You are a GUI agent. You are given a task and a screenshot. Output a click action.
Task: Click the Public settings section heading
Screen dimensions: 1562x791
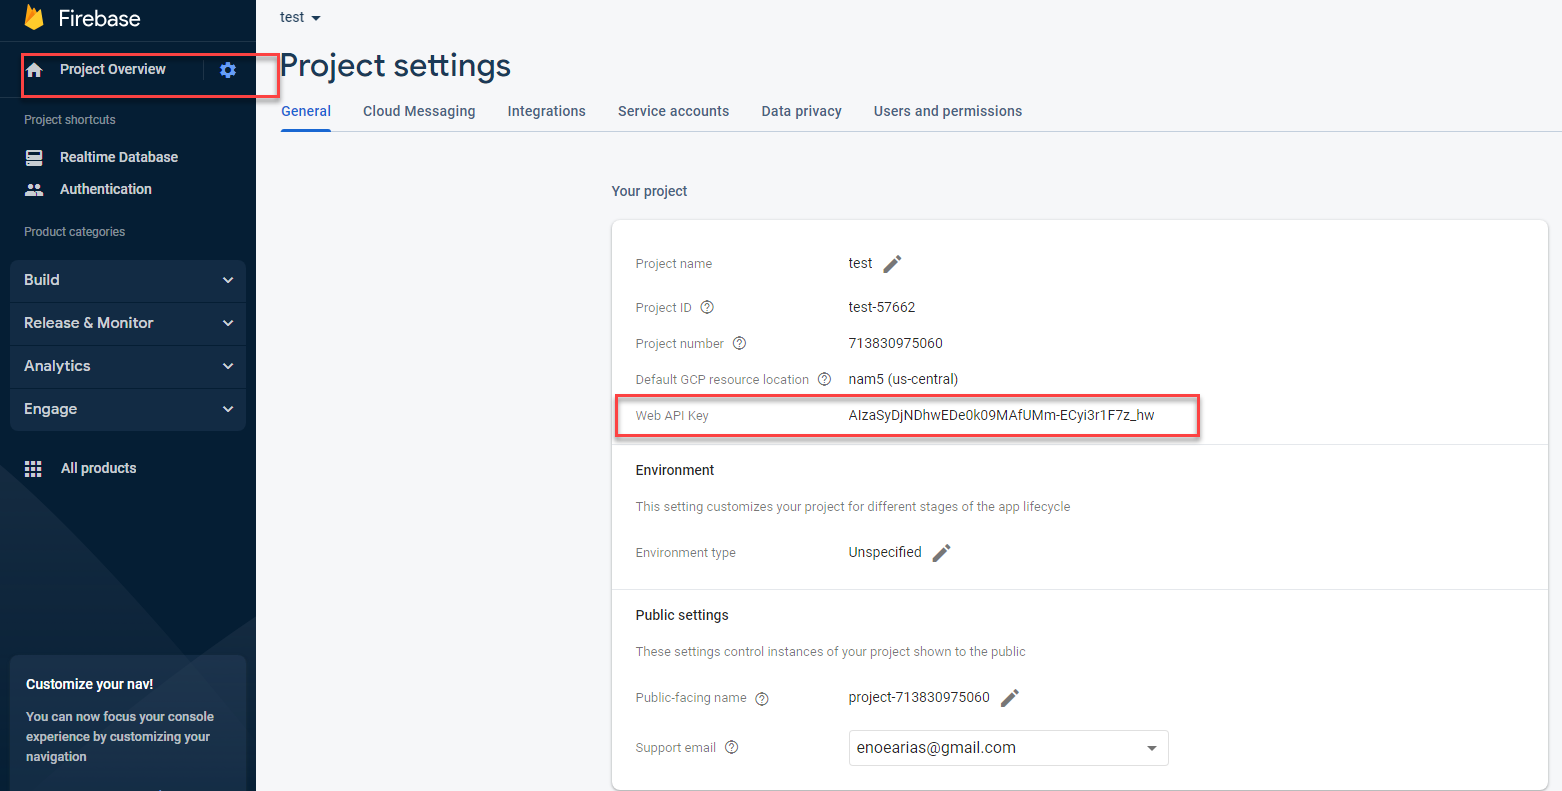pyautogui.click(x=682, y=615)
